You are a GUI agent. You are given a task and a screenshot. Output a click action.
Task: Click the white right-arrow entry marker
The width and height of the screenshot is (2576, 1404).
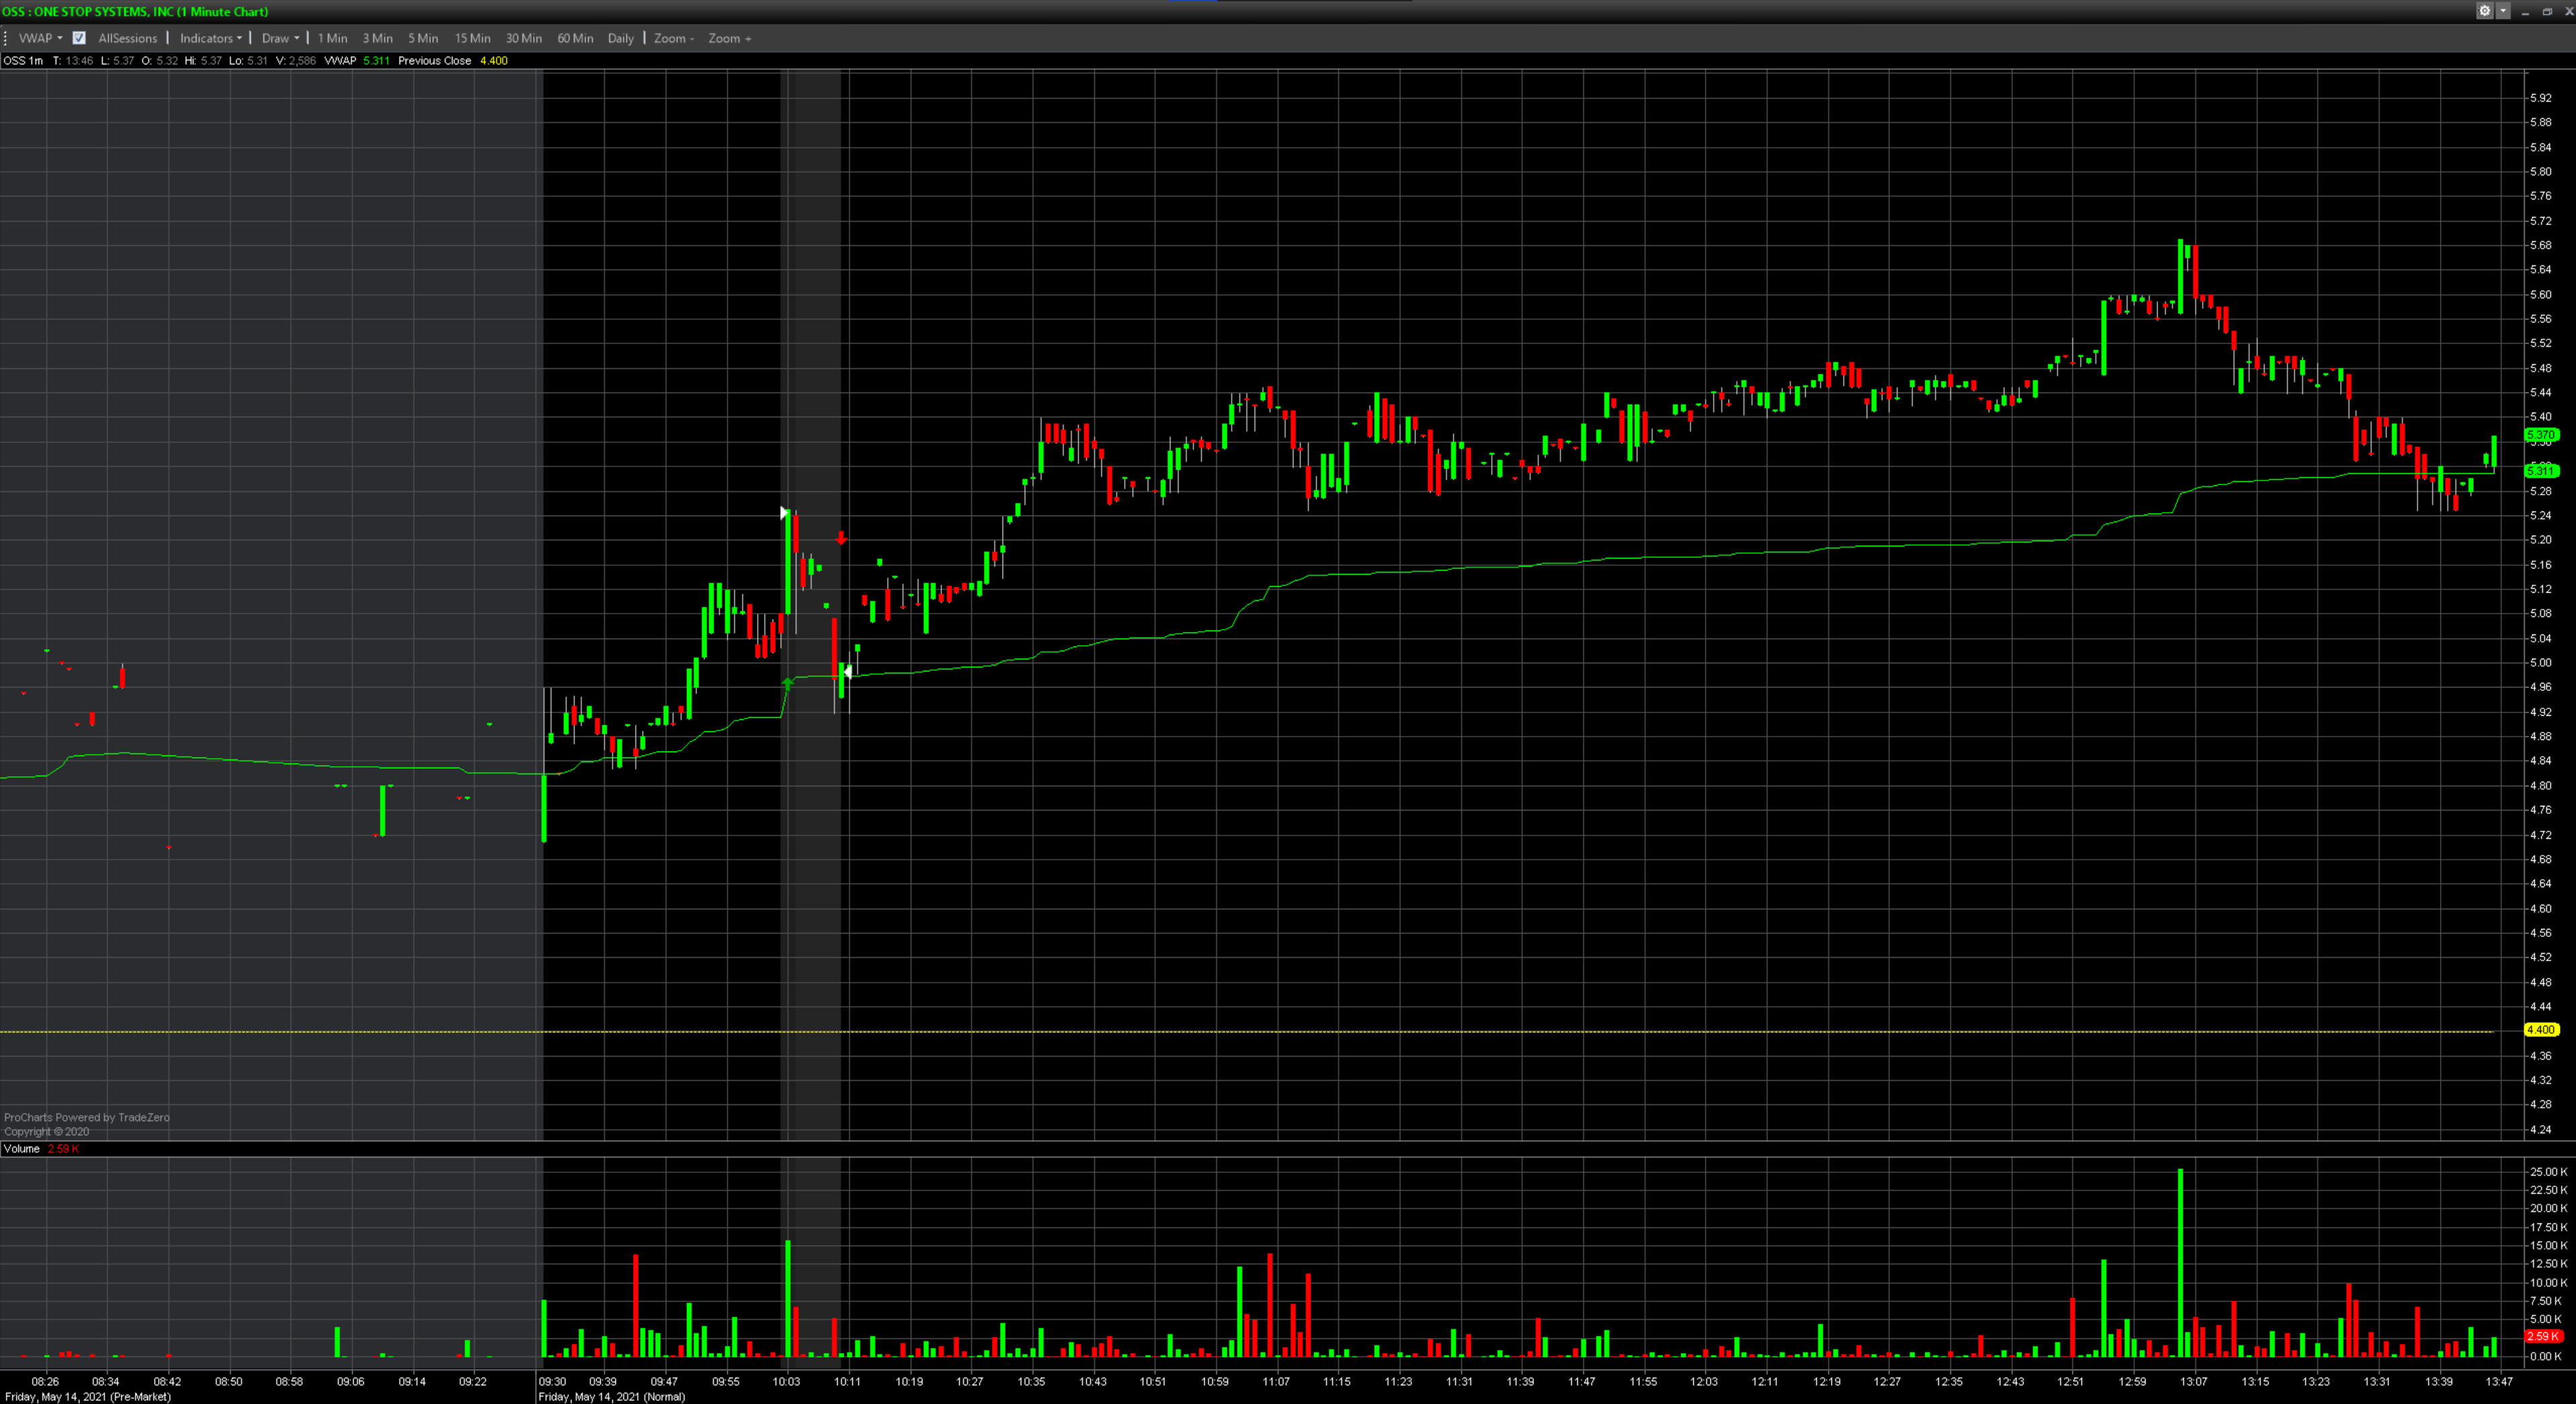(x=785, y=513)
